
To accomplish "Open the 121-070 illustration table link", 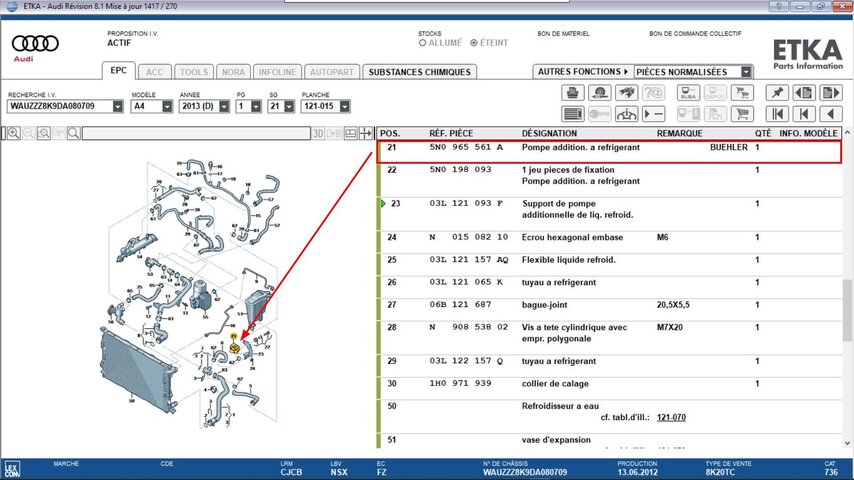I will click(x=671, y=417).
